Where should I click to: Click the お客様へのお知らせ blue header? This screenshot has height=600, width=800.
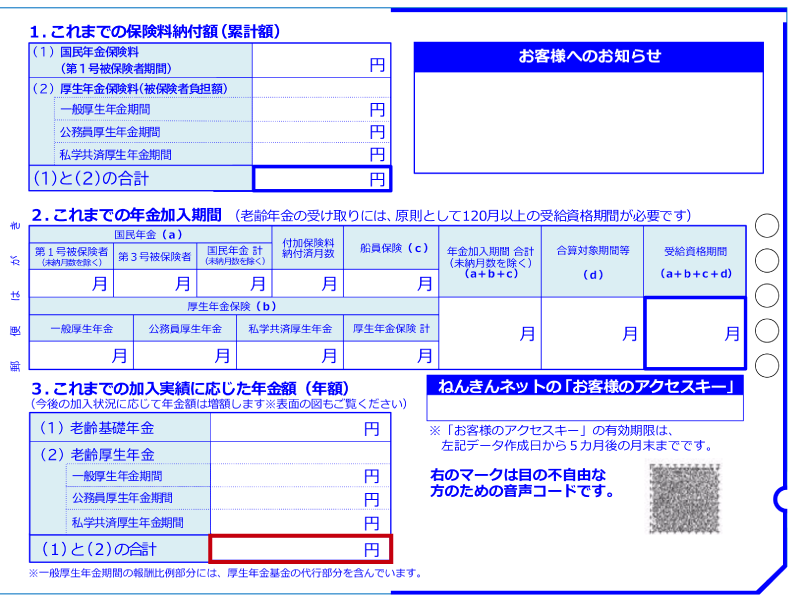coord(589,57)
